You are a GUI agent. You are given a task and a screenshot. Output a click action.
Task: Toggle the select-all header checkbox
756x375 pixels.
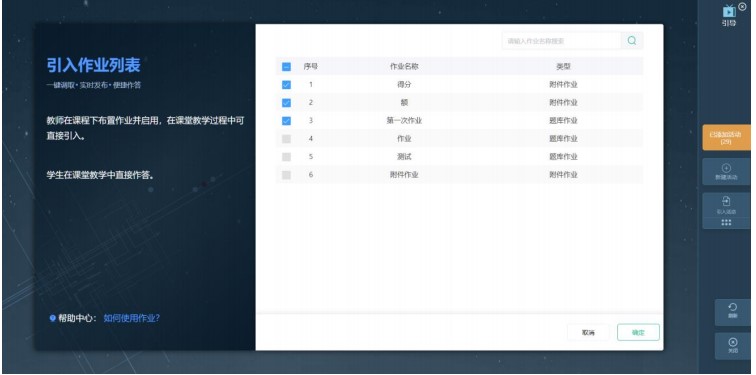[x=286, y=67]
